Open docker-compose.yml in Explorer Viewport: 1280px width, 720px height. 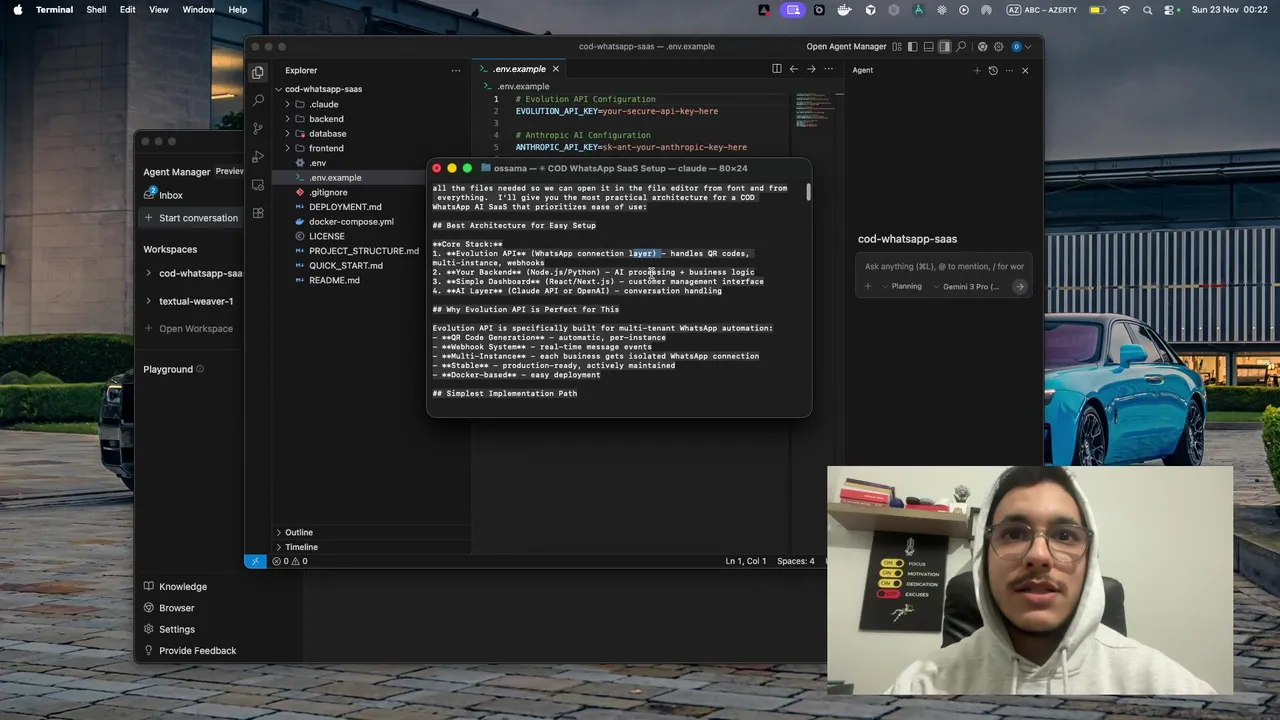coord(351,222)
